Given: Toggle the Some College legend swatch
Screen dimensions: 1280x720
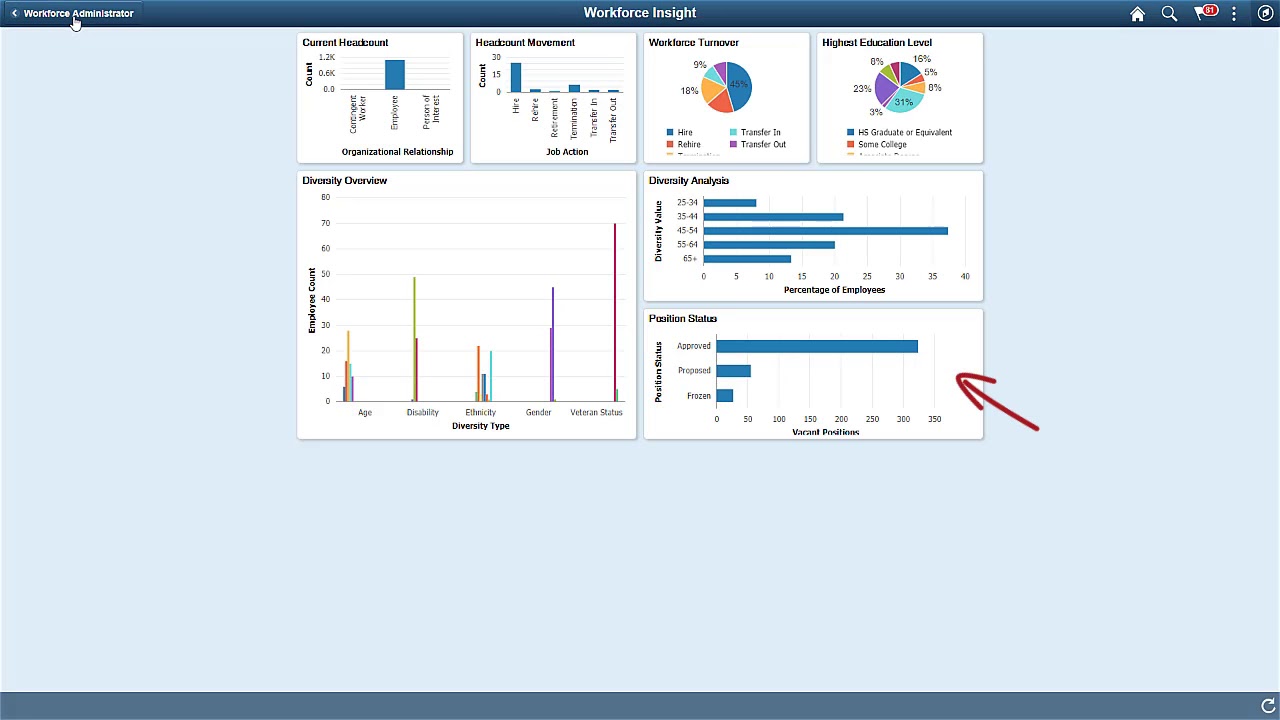Looking at the screenshot, I should pos(850,144).
